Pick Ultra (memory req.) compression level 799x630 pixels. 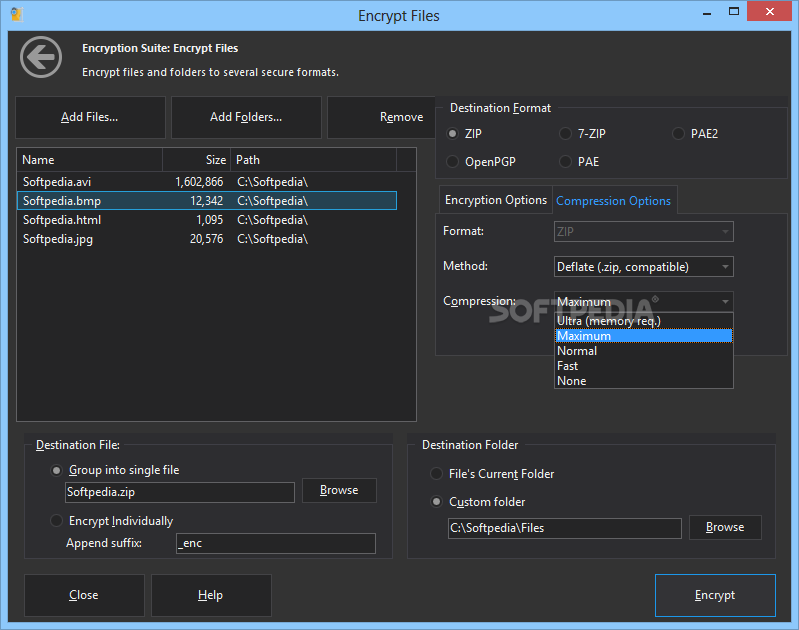point(644,321)
